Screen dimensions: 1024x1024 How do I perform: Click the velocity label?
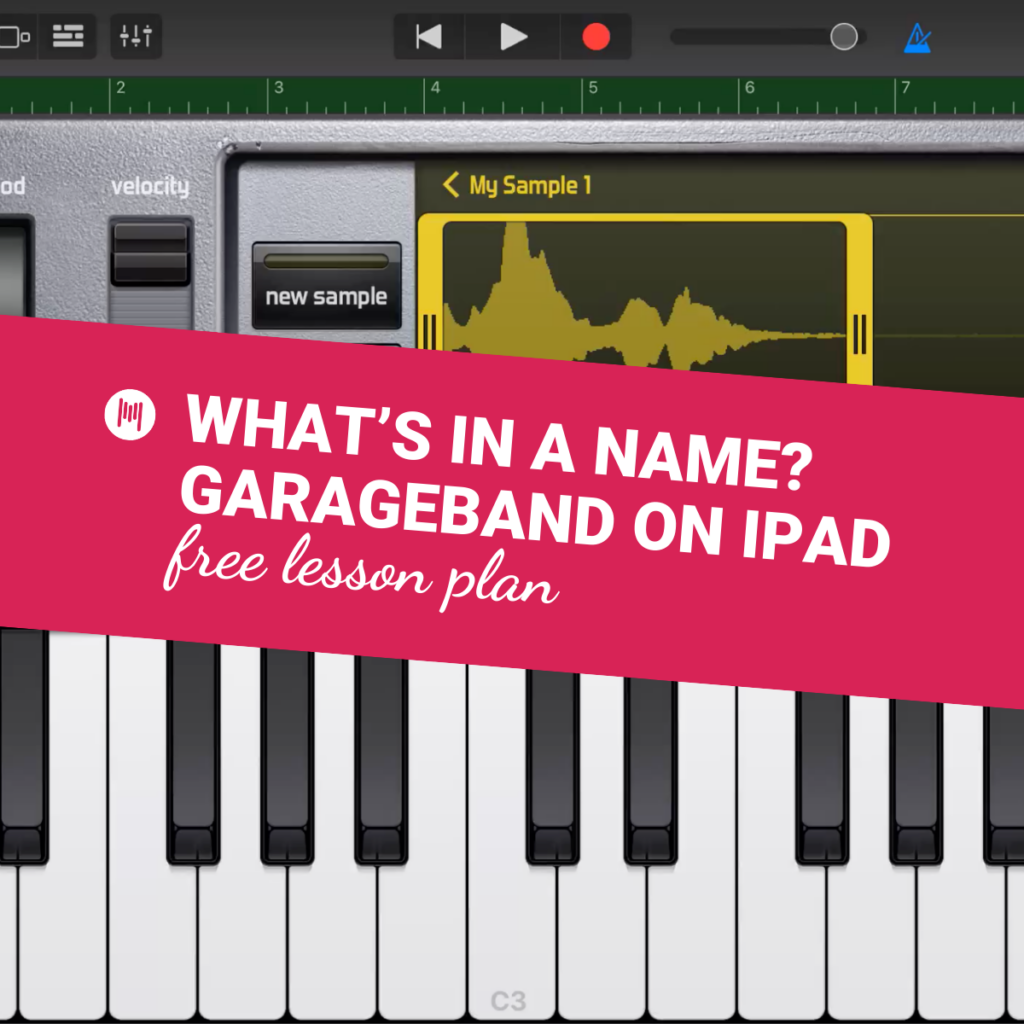tap(150, 187)
